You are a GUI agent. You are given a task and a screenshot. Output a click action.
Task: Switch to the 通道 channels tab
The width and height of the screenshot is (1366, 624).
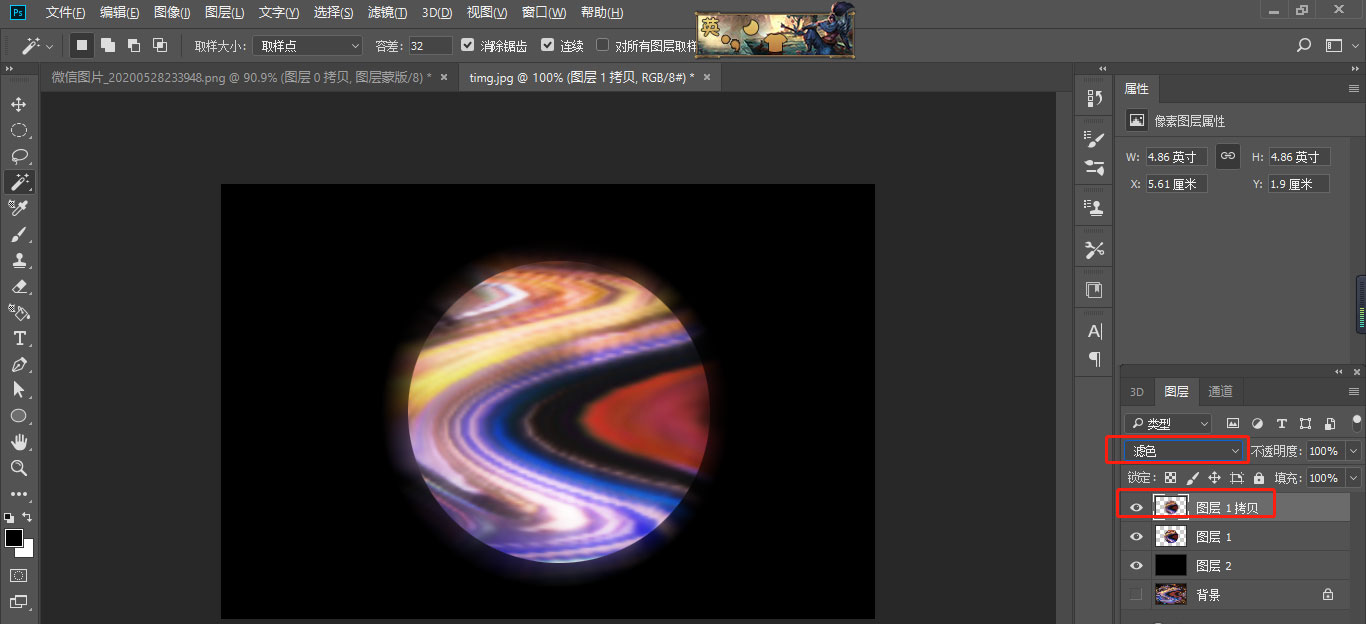click(x=1221, y=391)
